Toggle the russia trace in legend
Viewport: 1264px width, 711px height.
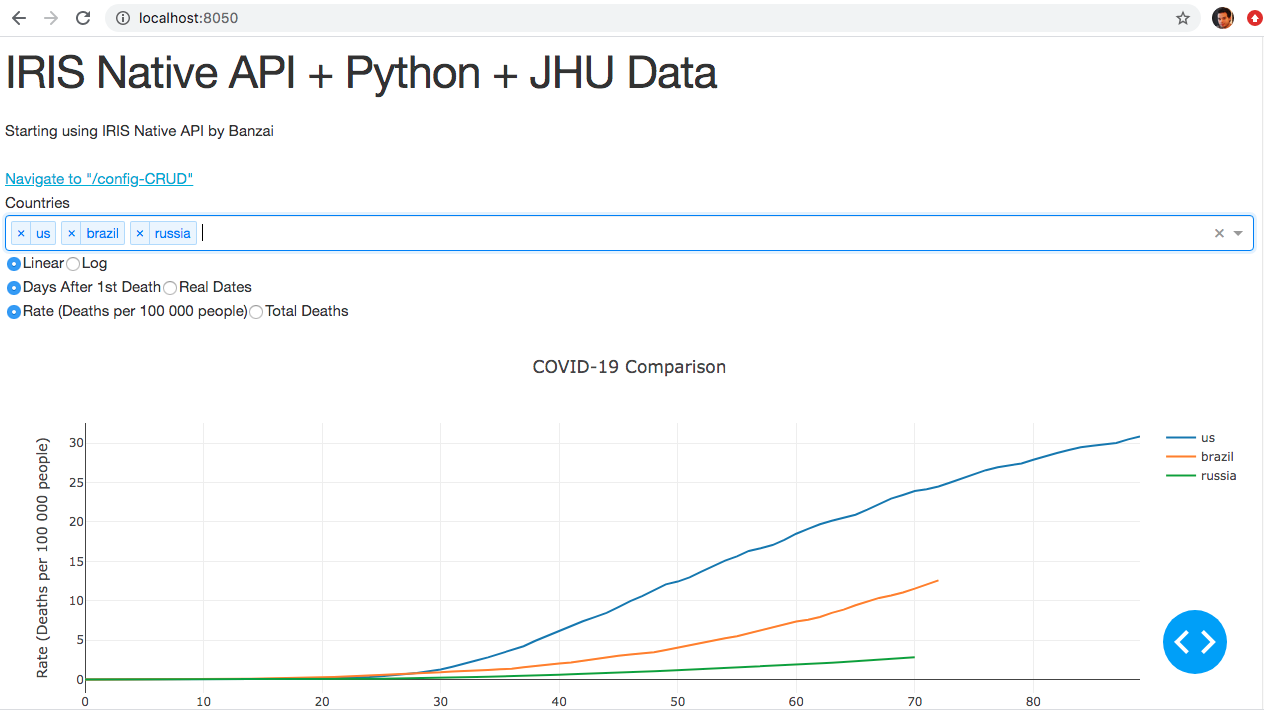point(1201,476)
